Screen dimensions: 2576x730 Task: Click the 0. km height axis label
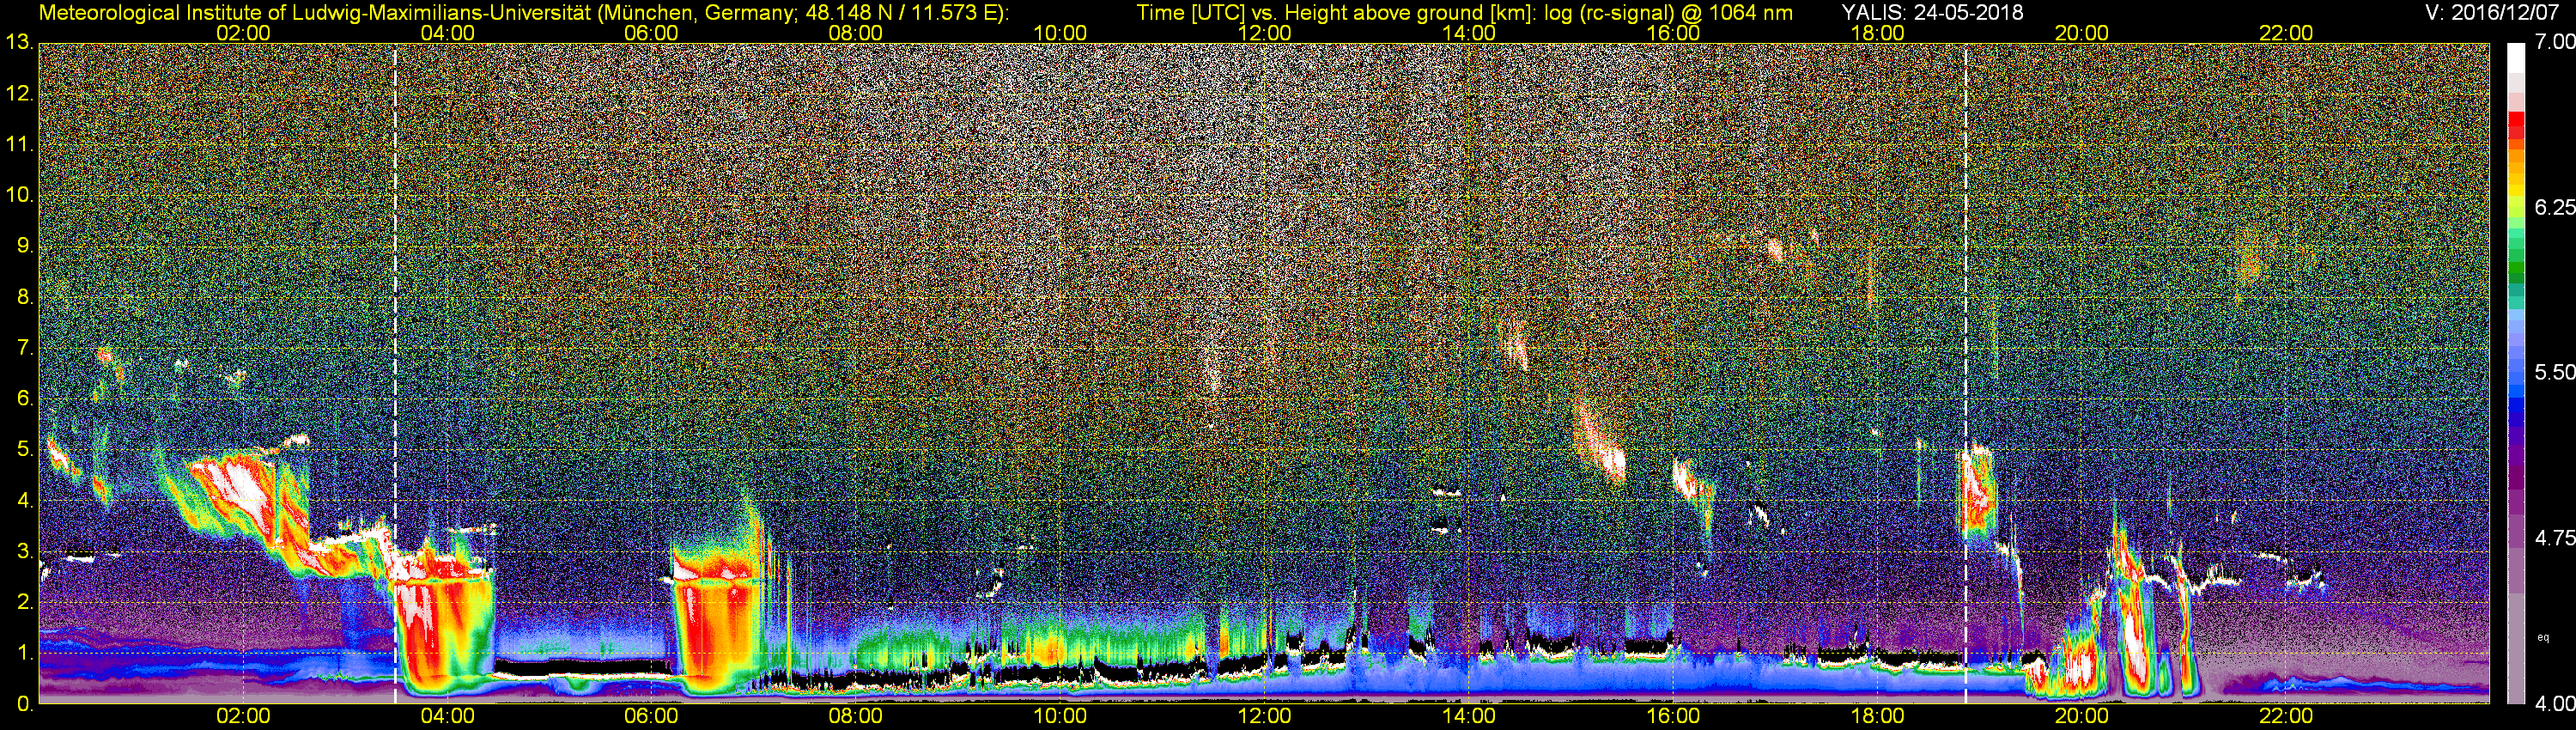point(25,704)
